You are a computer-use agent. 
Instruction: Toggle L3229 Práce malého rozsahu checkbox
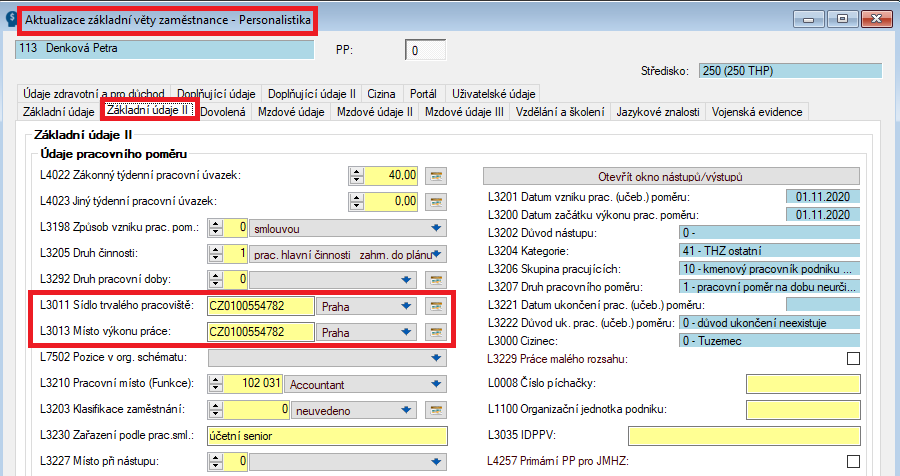point(853,359)
